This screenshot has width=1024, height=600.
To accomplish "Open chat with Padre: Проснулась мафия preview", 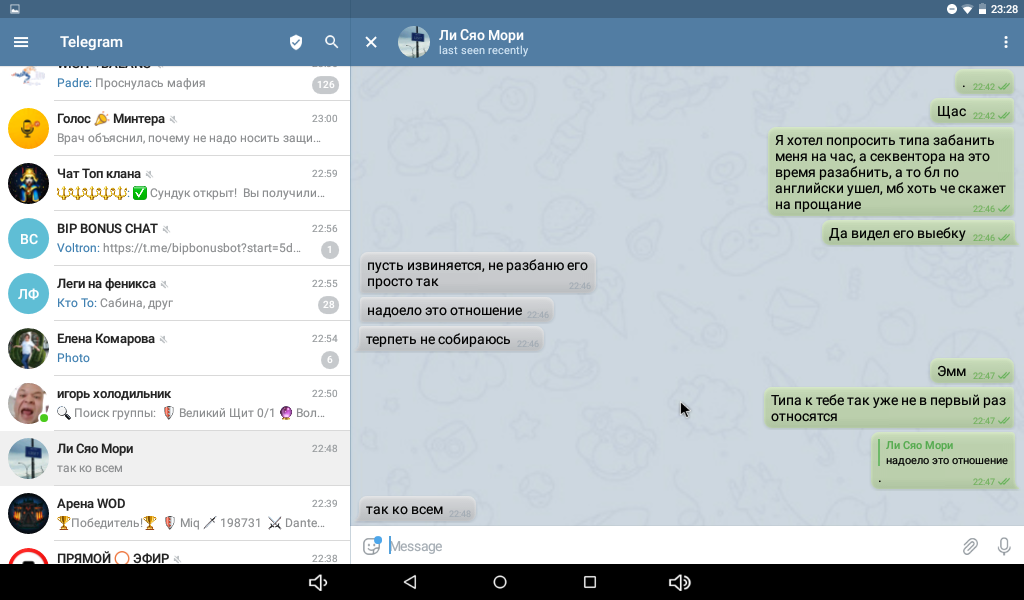I will (x=175, y=83).
